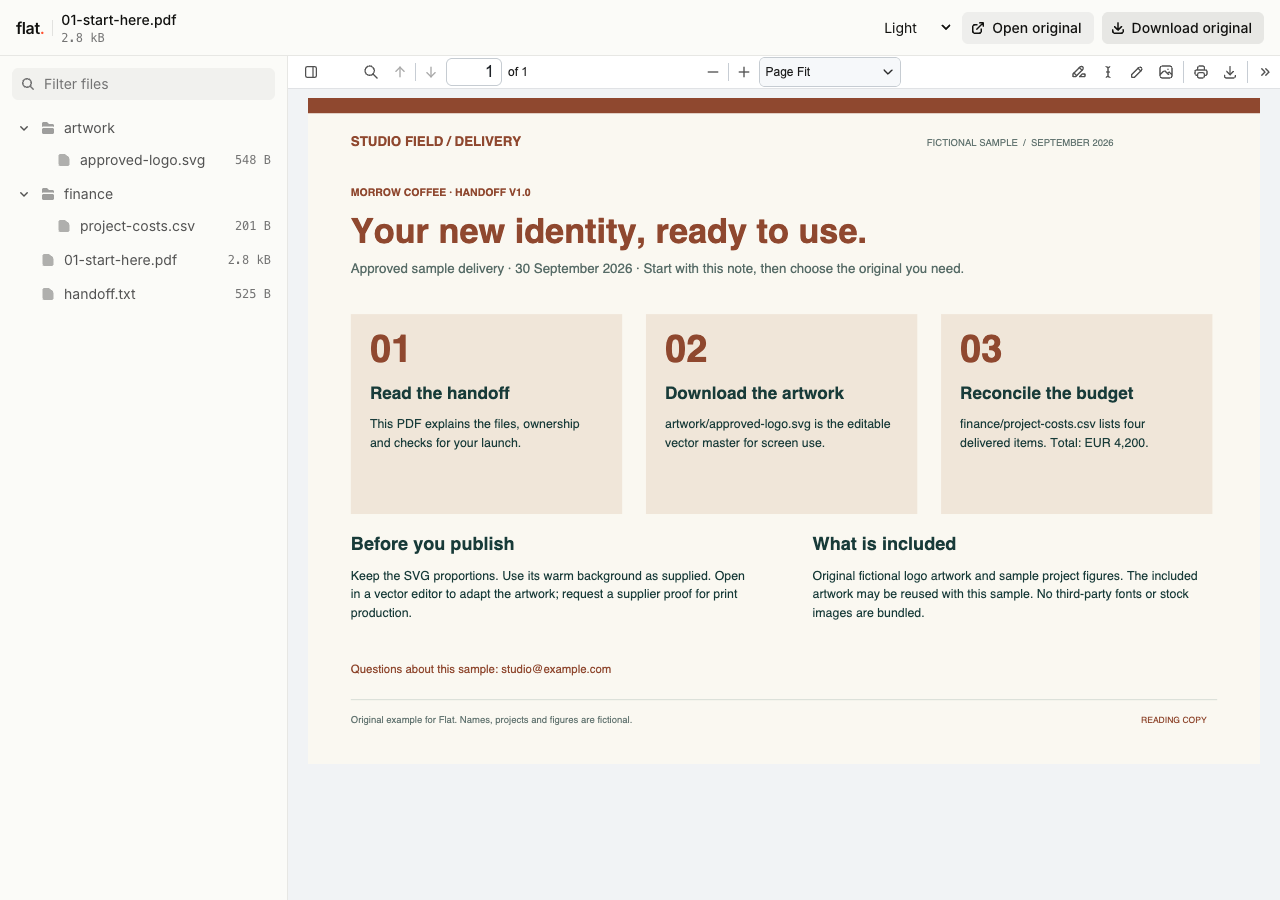This screenshot has height=900, width=1280.
Task: Click 'STUDIO FIELD / DELIVERY' header text
Action: point(436,141)
